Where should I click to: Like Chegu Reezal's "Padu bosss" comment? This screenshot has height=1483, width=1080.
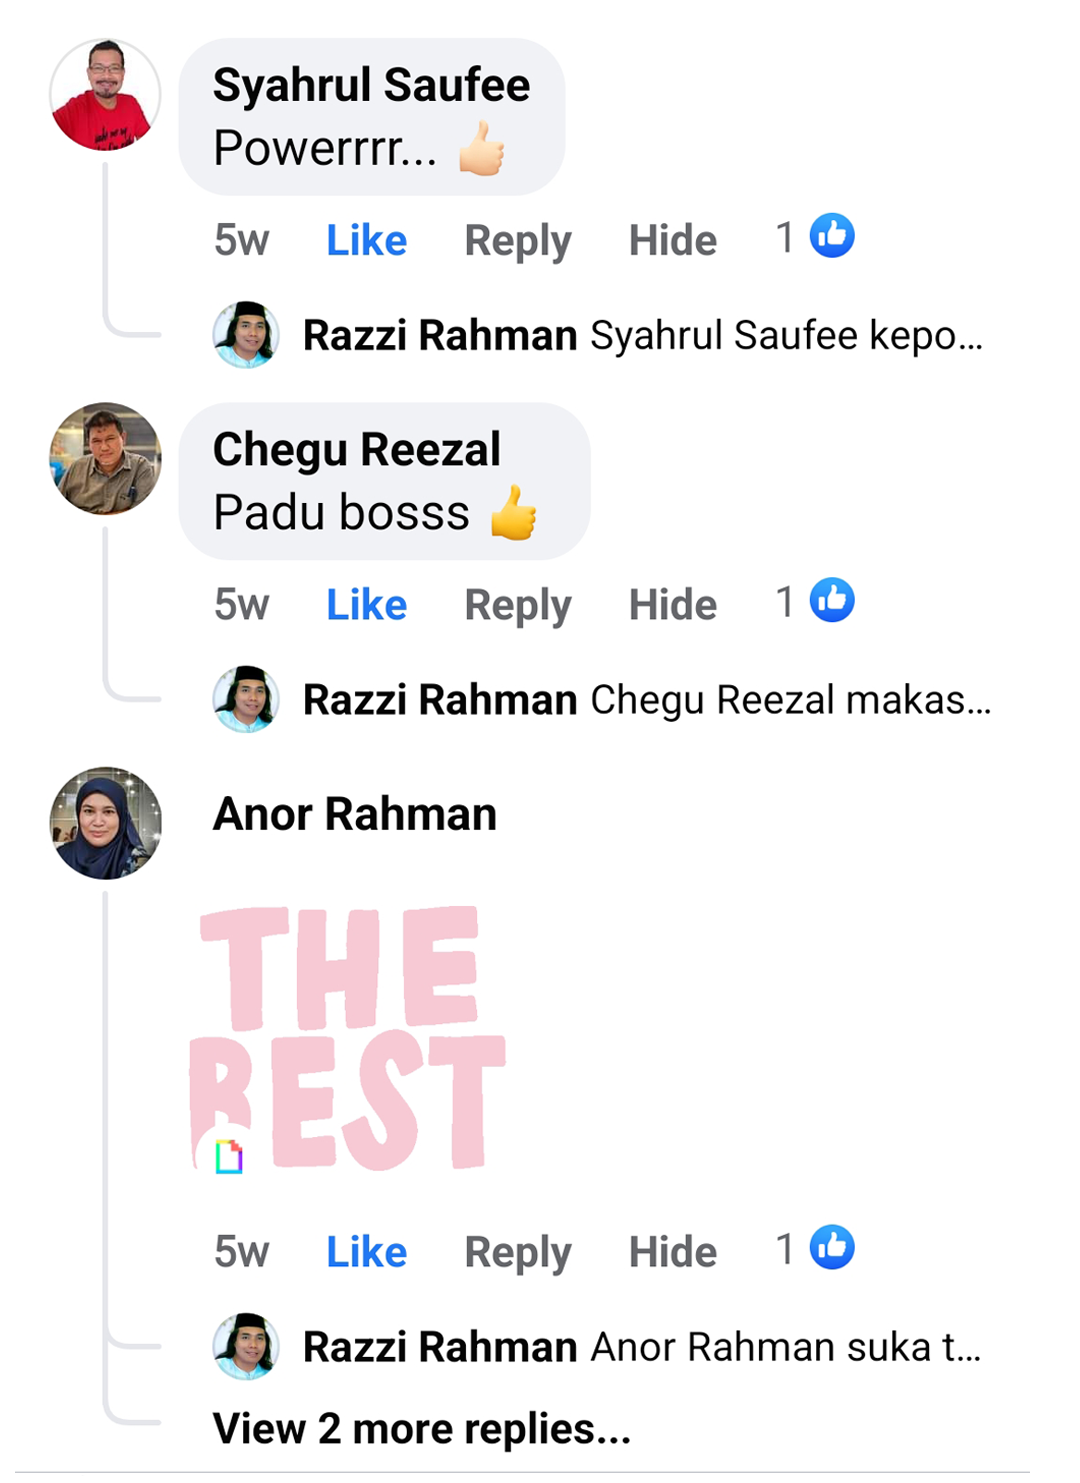tap(366, 605)
